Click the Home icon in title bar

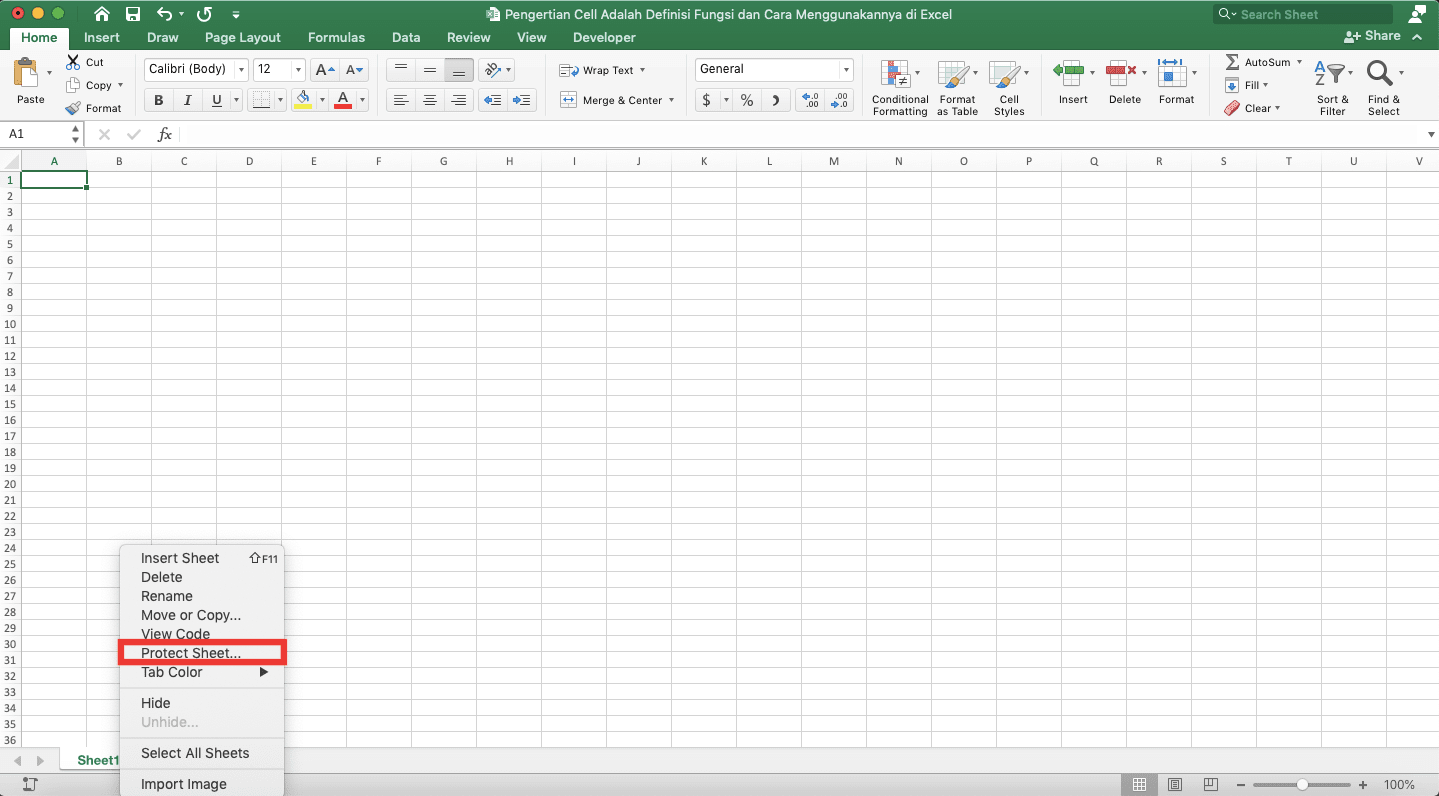click(x=102, y=14)
